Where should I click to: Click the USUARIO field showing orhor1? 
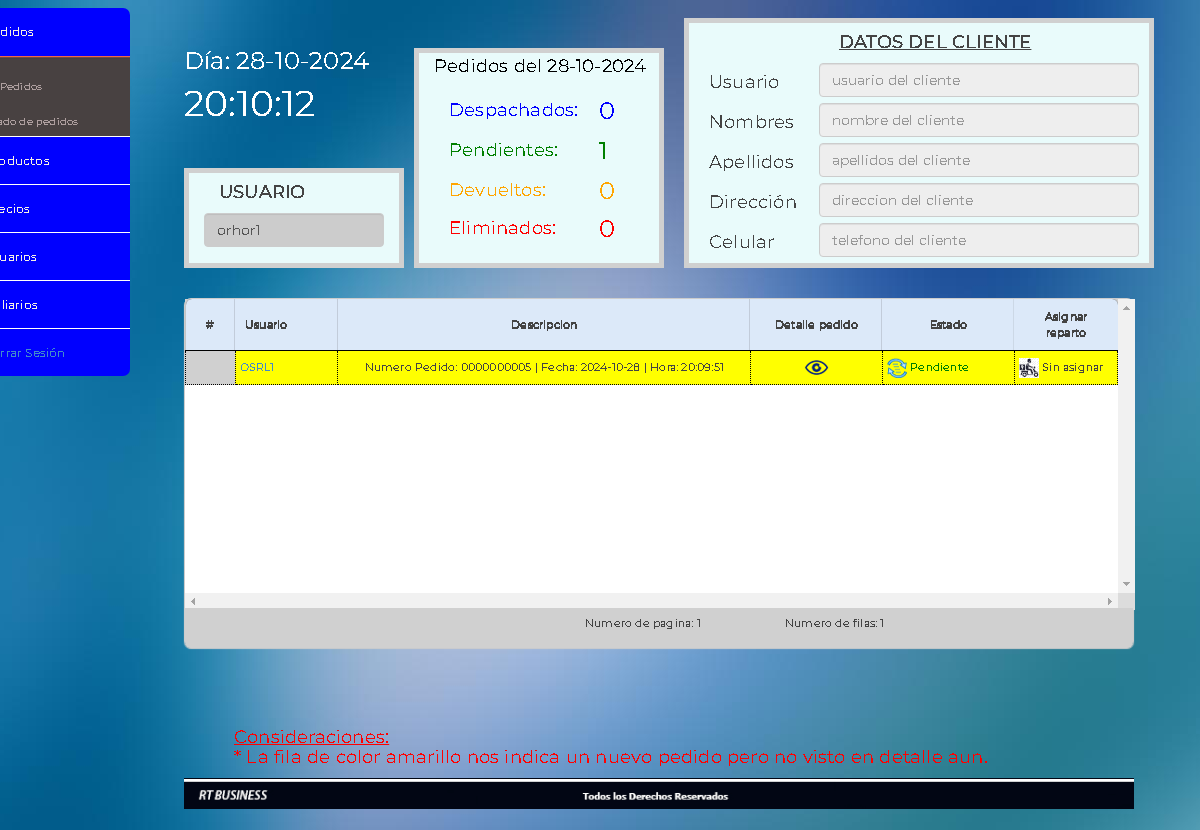click(294, 230)
